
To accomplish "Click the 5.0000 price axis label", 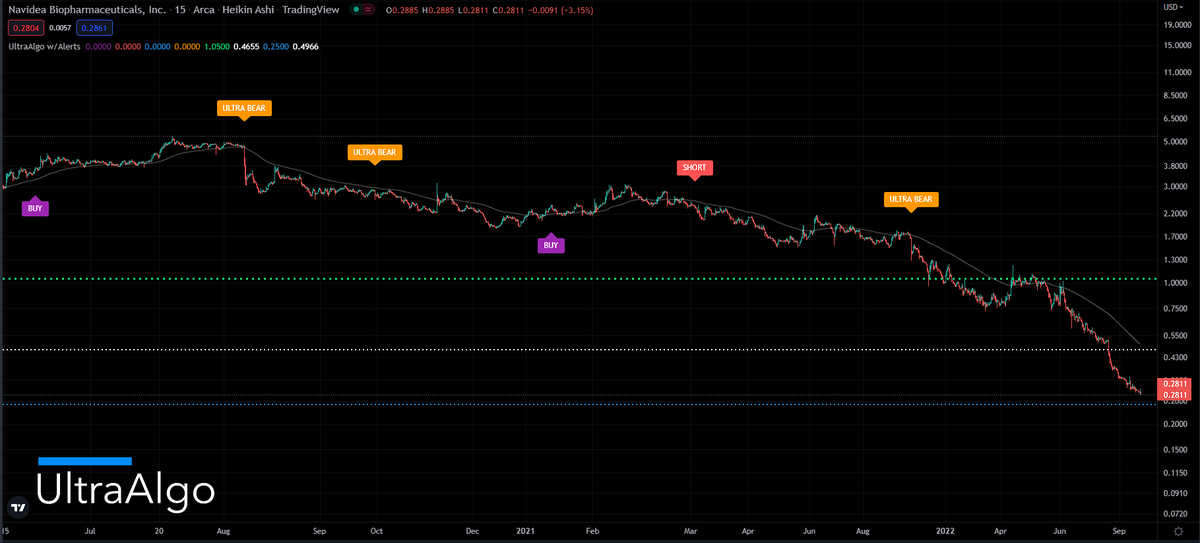I will [x=1176, y=142].
